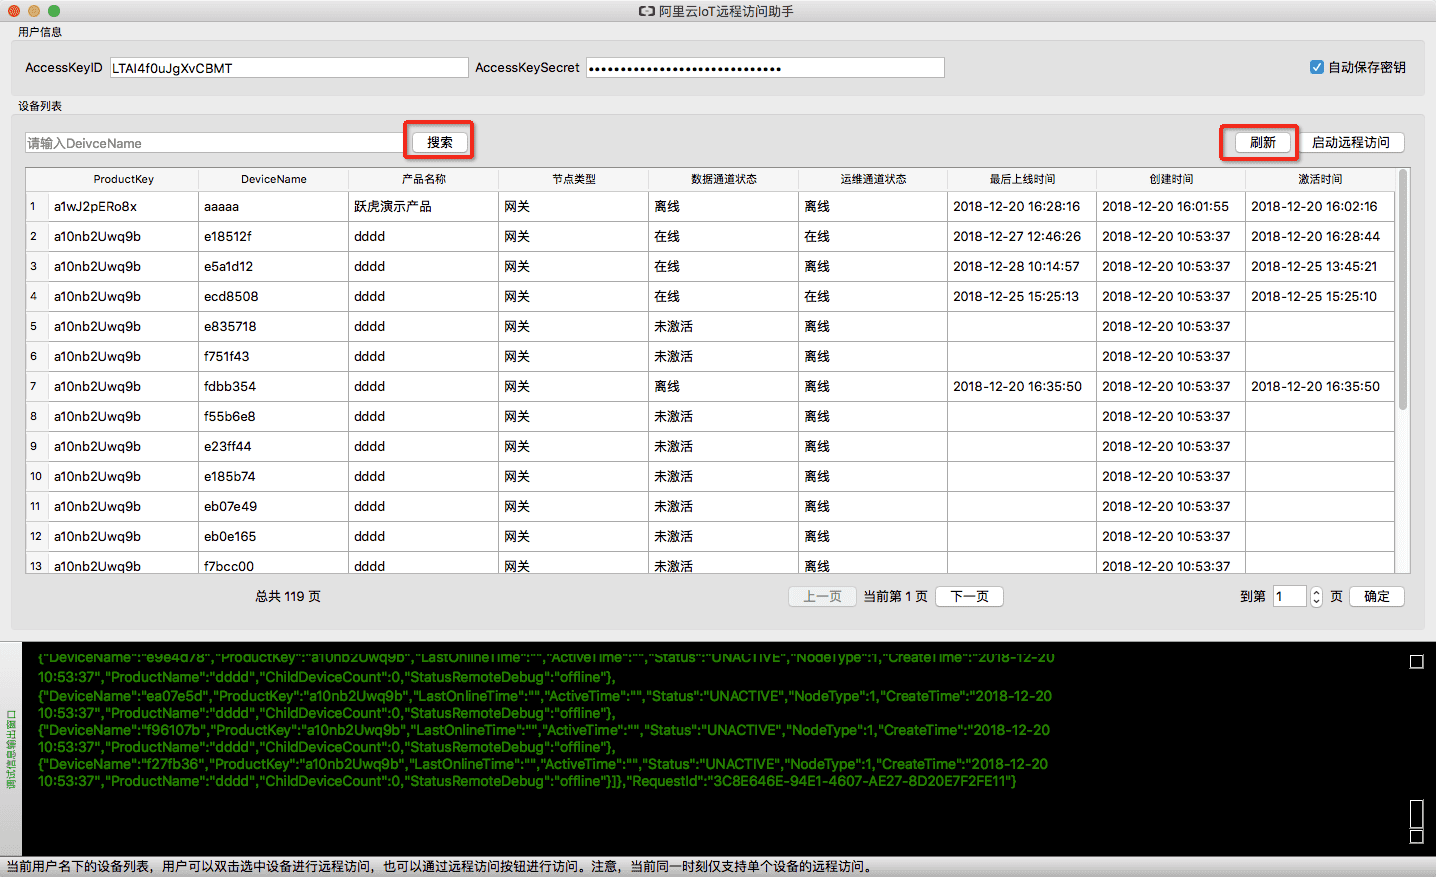This screenshot has height=877, width=1436.
Task: Select the device aaaaa cell
Action: coord(274,206)
